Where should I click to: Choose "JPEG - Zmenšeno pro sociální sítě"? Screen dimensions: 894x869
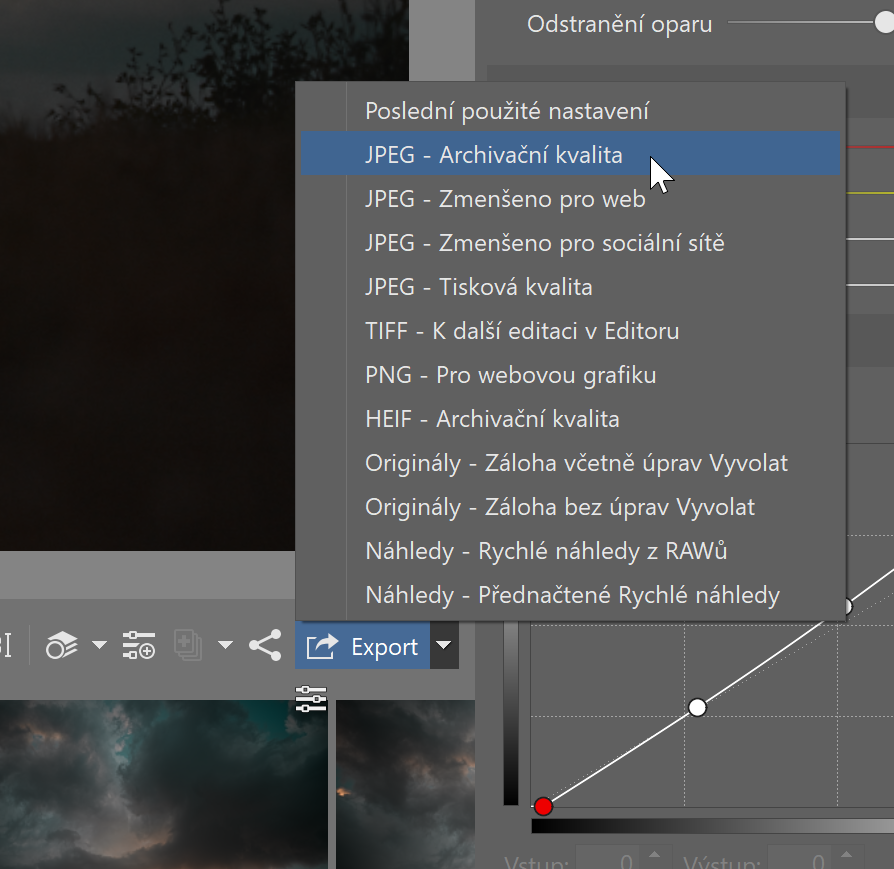[x=545, y=243]
